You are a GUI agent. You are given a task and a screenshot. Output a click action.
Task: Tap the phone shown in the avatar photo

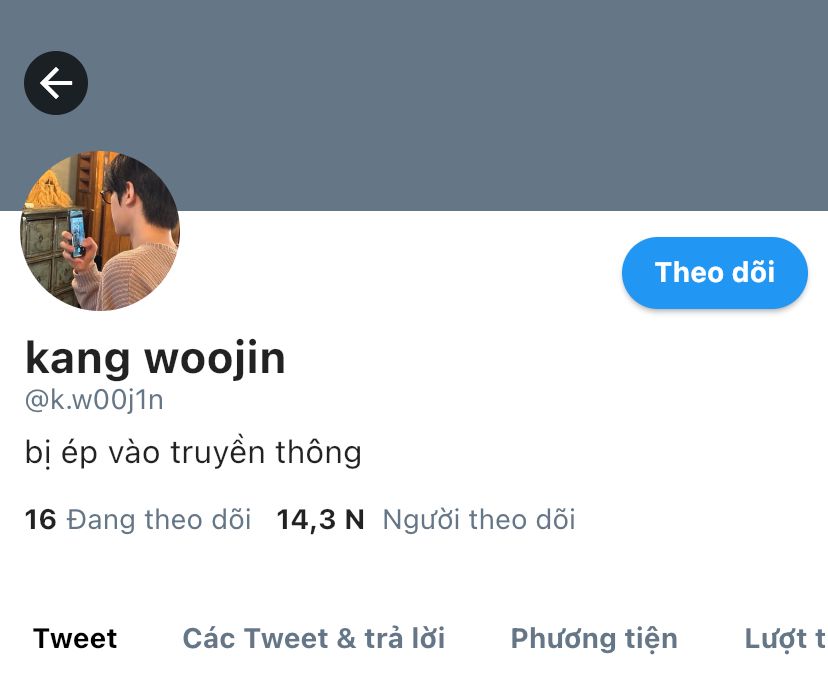tap(77, 233)
